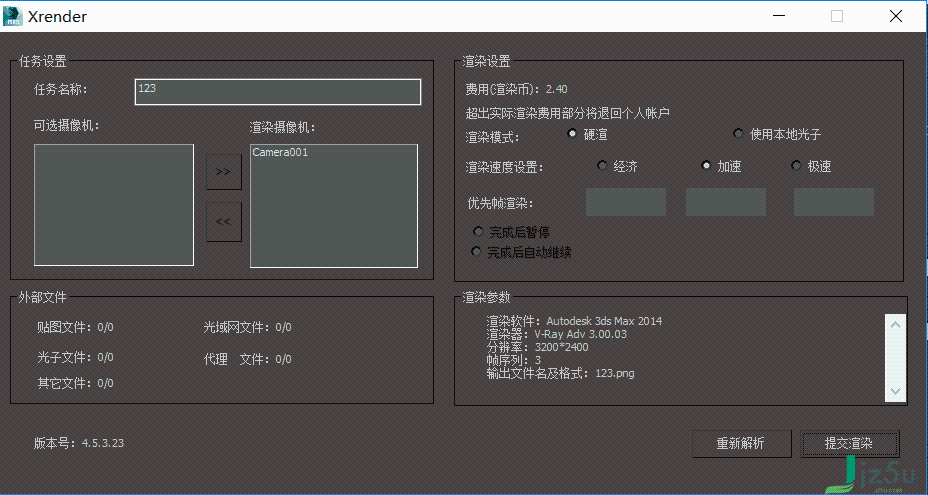Click the 帧序列: 3 line
Viewport: 928px width, 495px height.
tap(514, 360)
